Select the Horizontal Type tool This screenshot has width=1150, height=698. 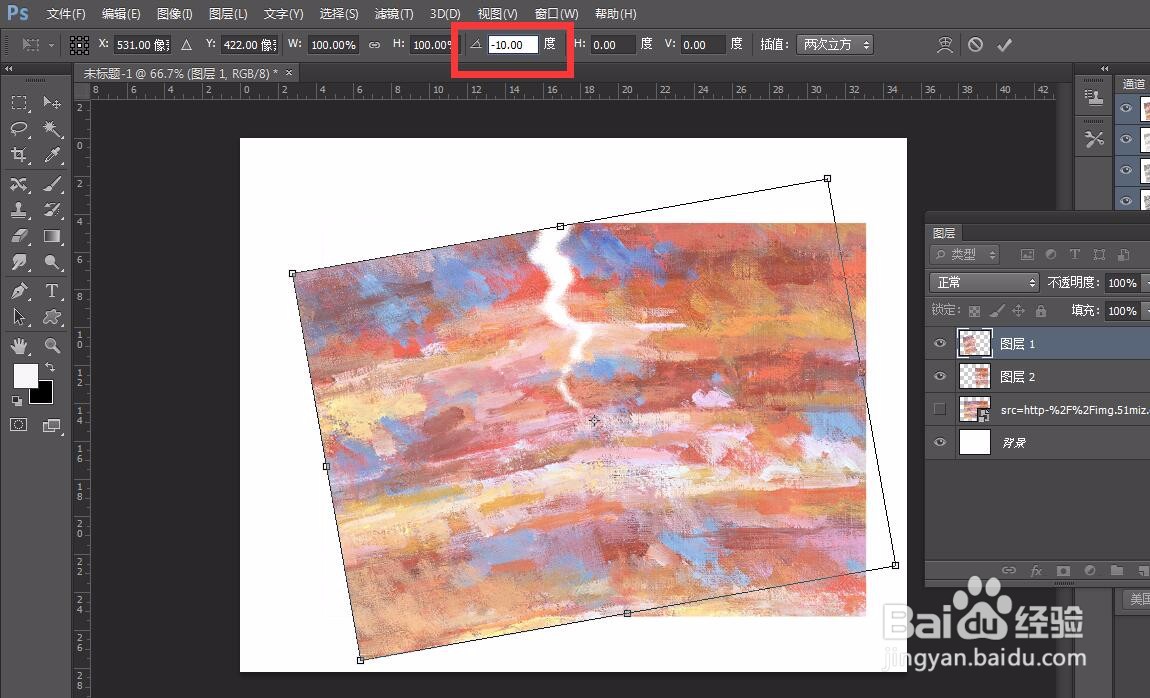point(51,291)
